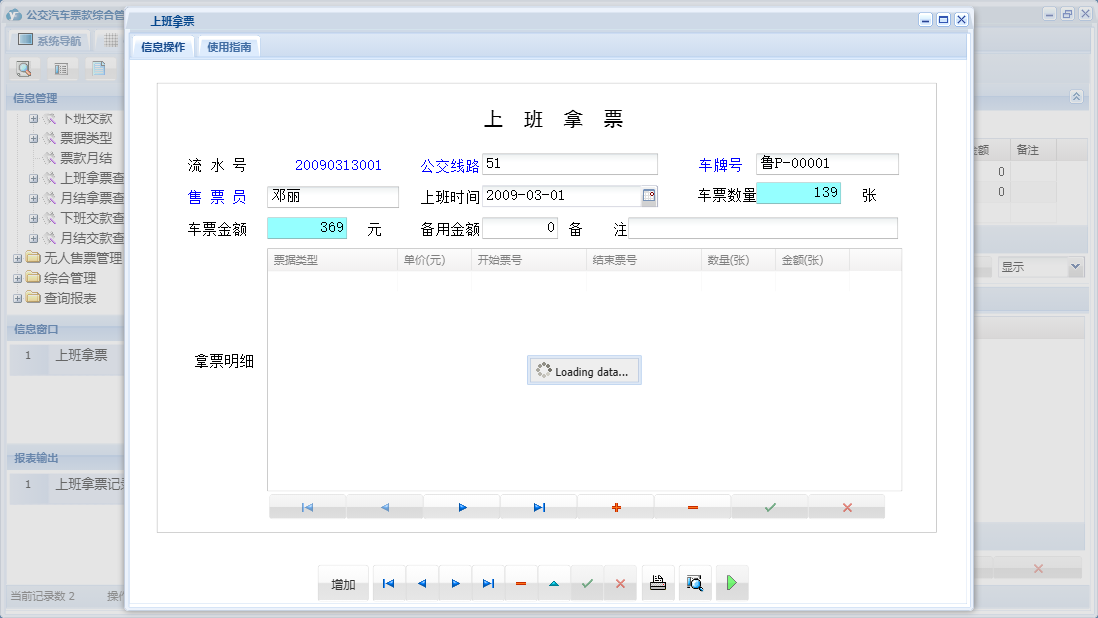1098x618 pixels.
Task: Go to next row in detail grid navigator
Action: [x=462, y=507]
